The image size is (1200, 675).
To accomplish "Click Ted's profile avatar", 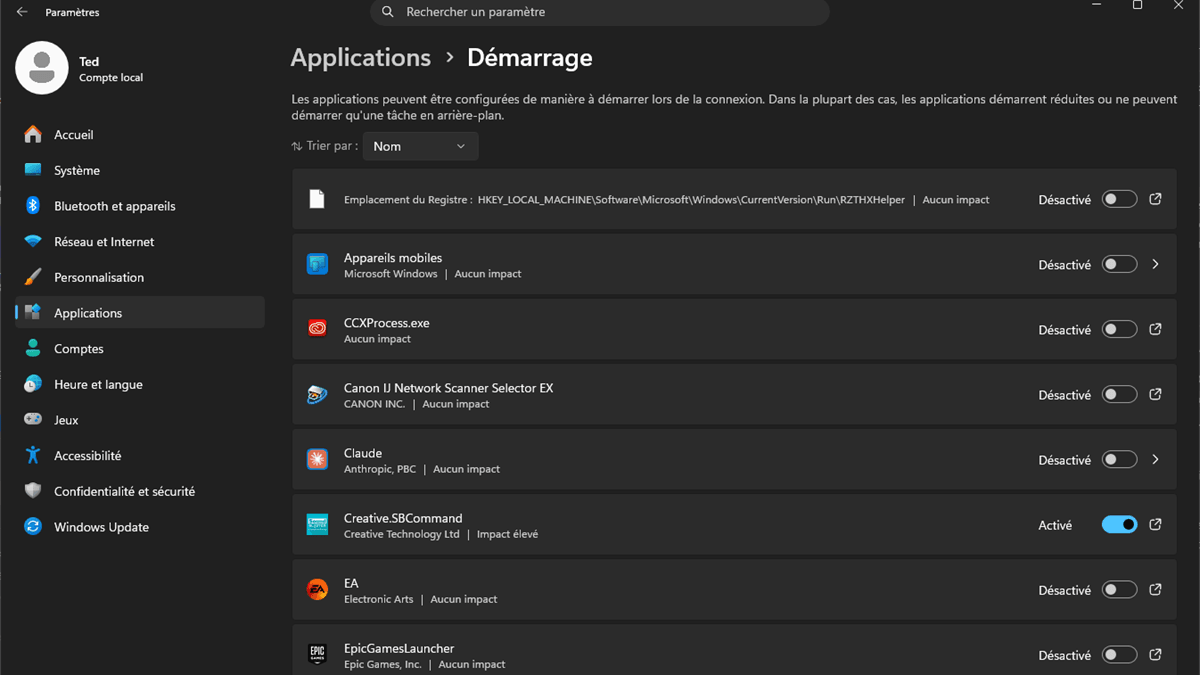I will pyautogui.click(x=42, y=68).
